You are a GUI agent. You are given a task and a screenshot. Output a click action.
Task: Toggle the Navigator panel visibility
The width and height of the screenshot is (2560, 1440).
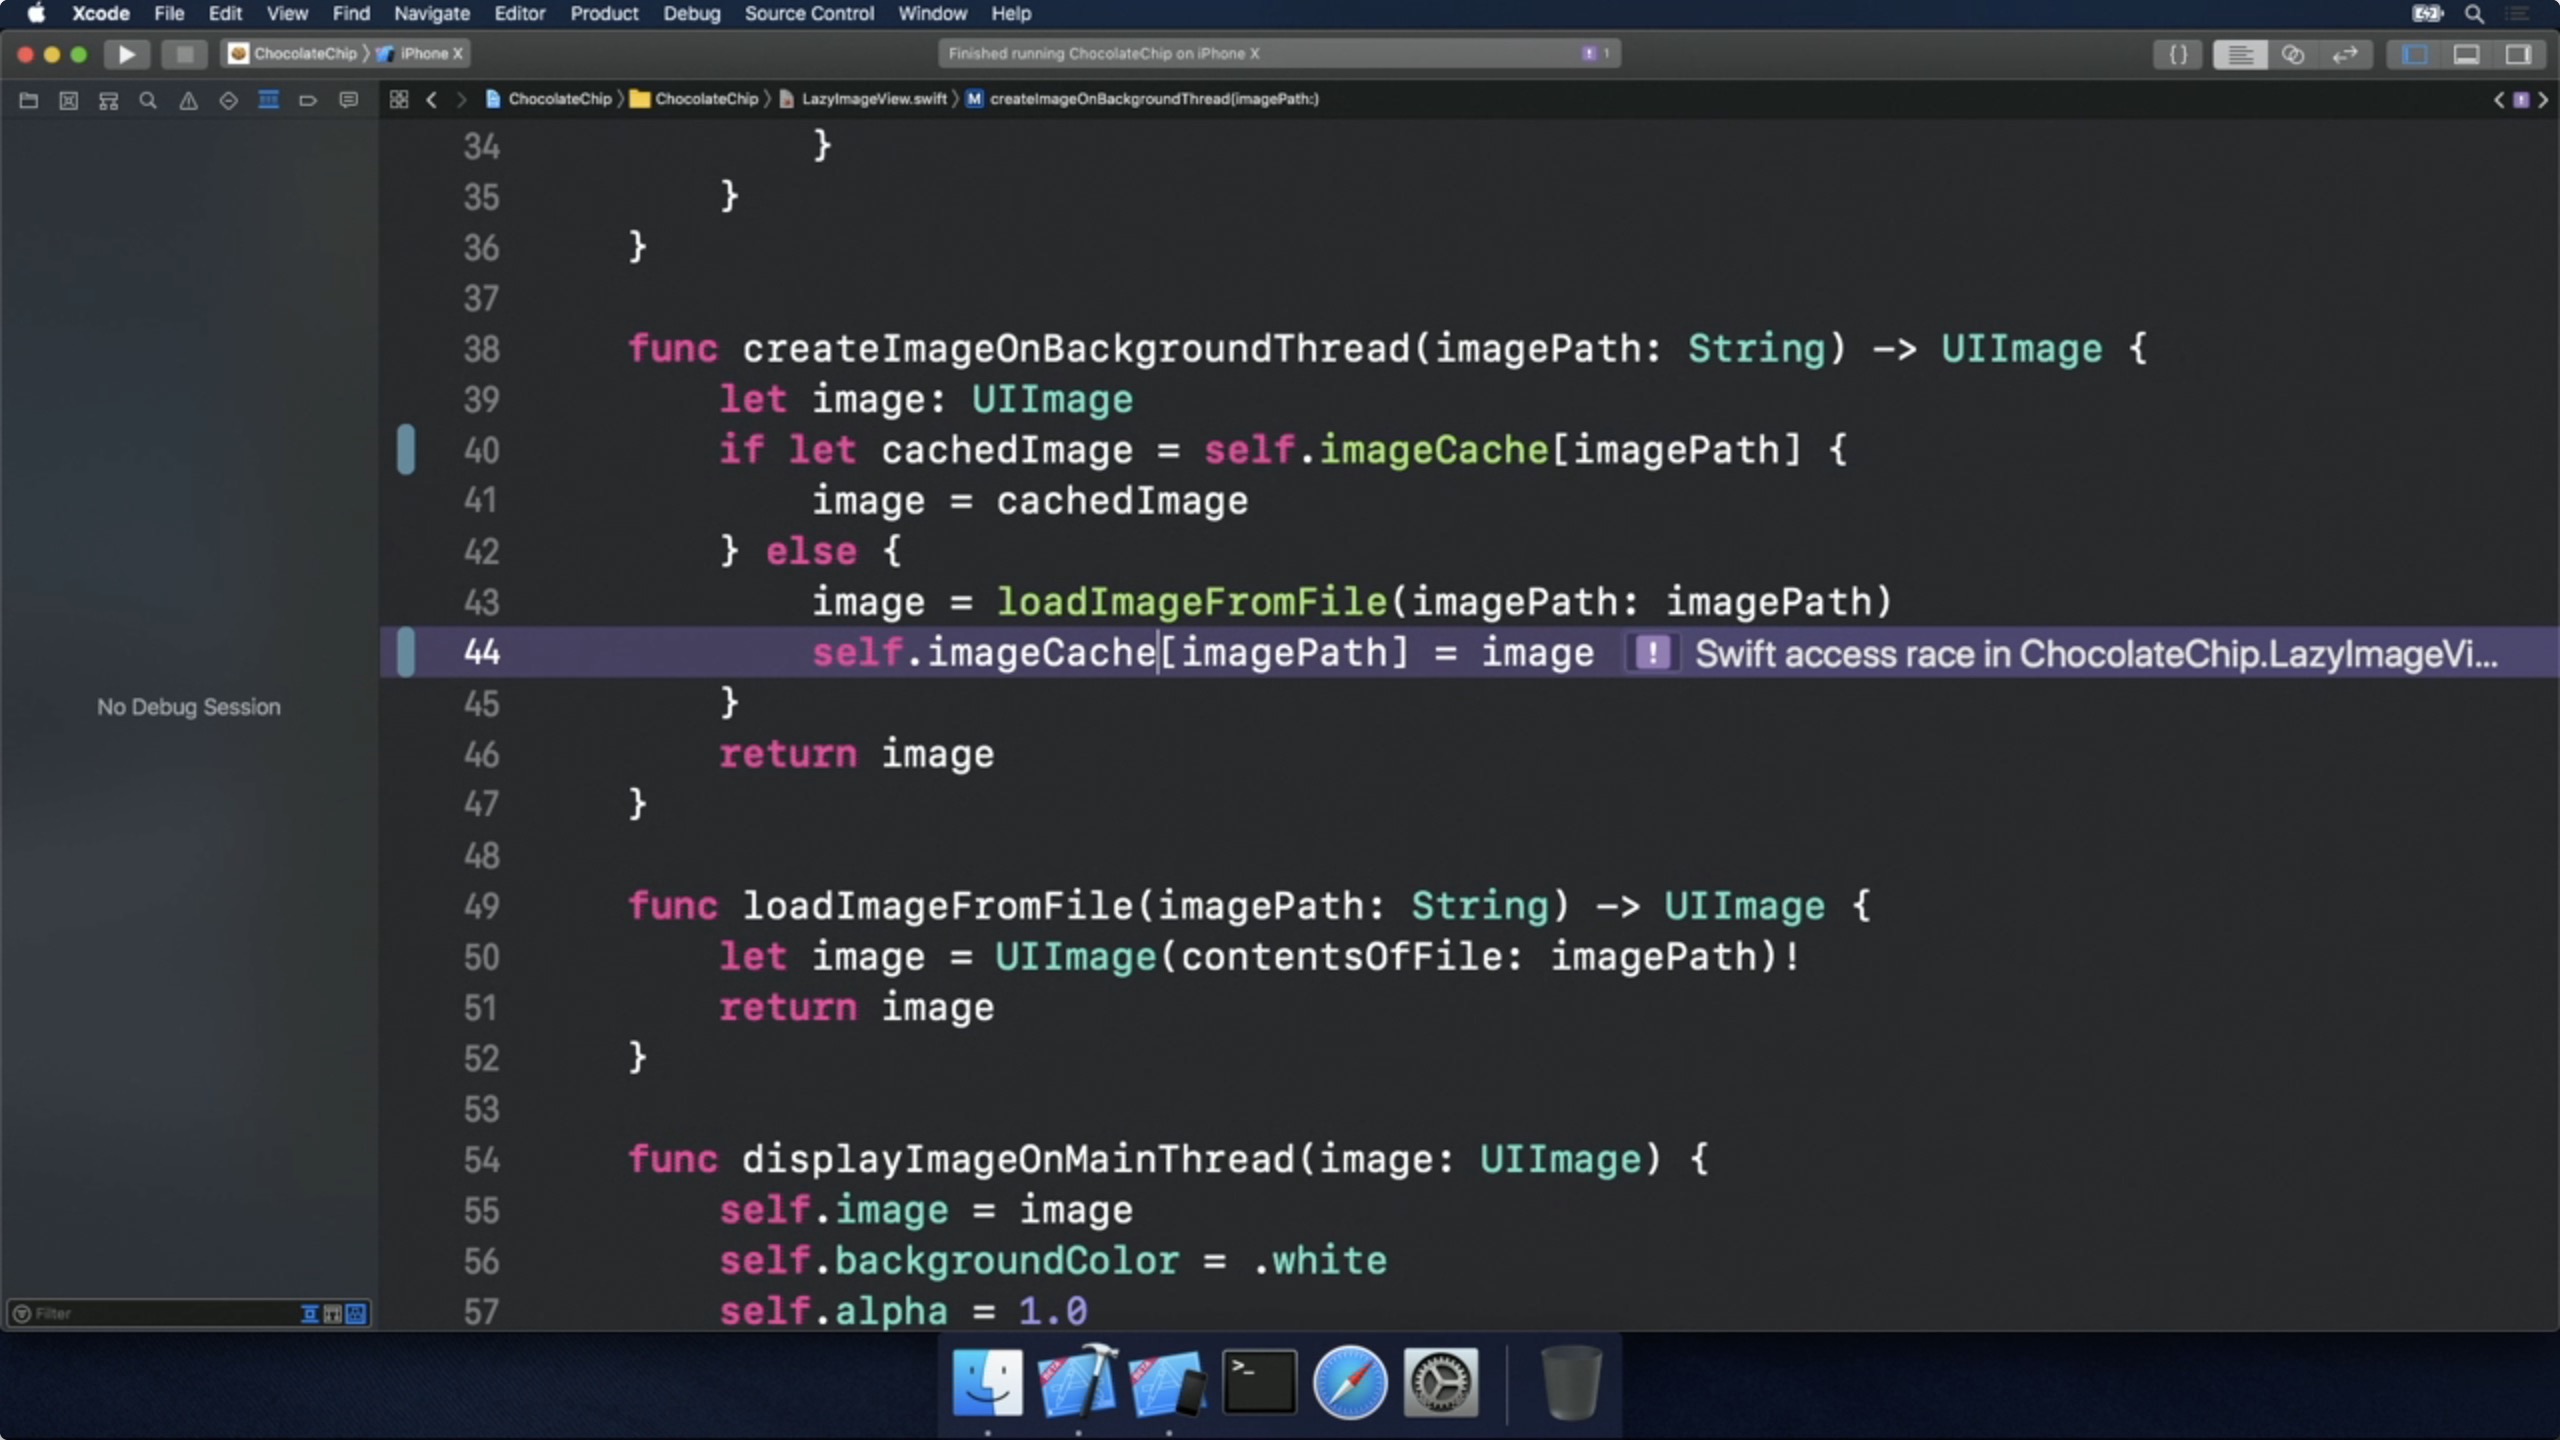[x=2414, y=54]
